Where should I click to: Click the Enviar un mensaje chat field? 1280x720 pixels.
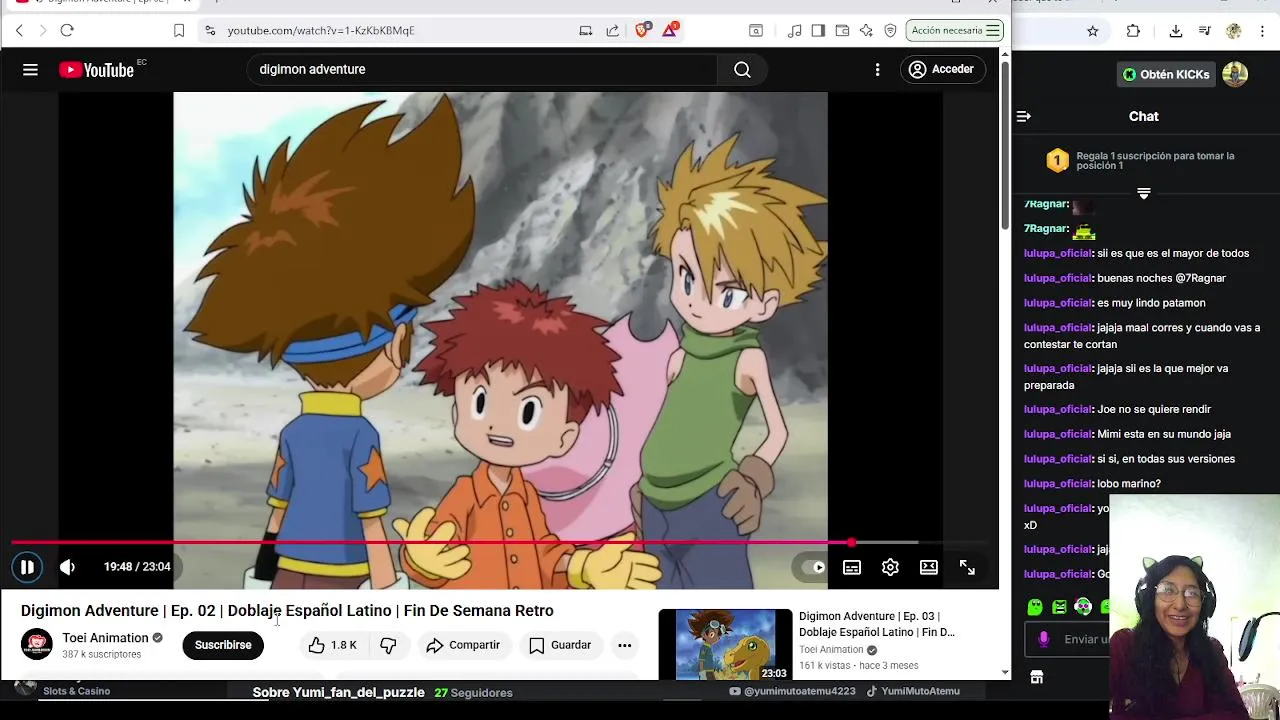click(x=1068, y=639)
